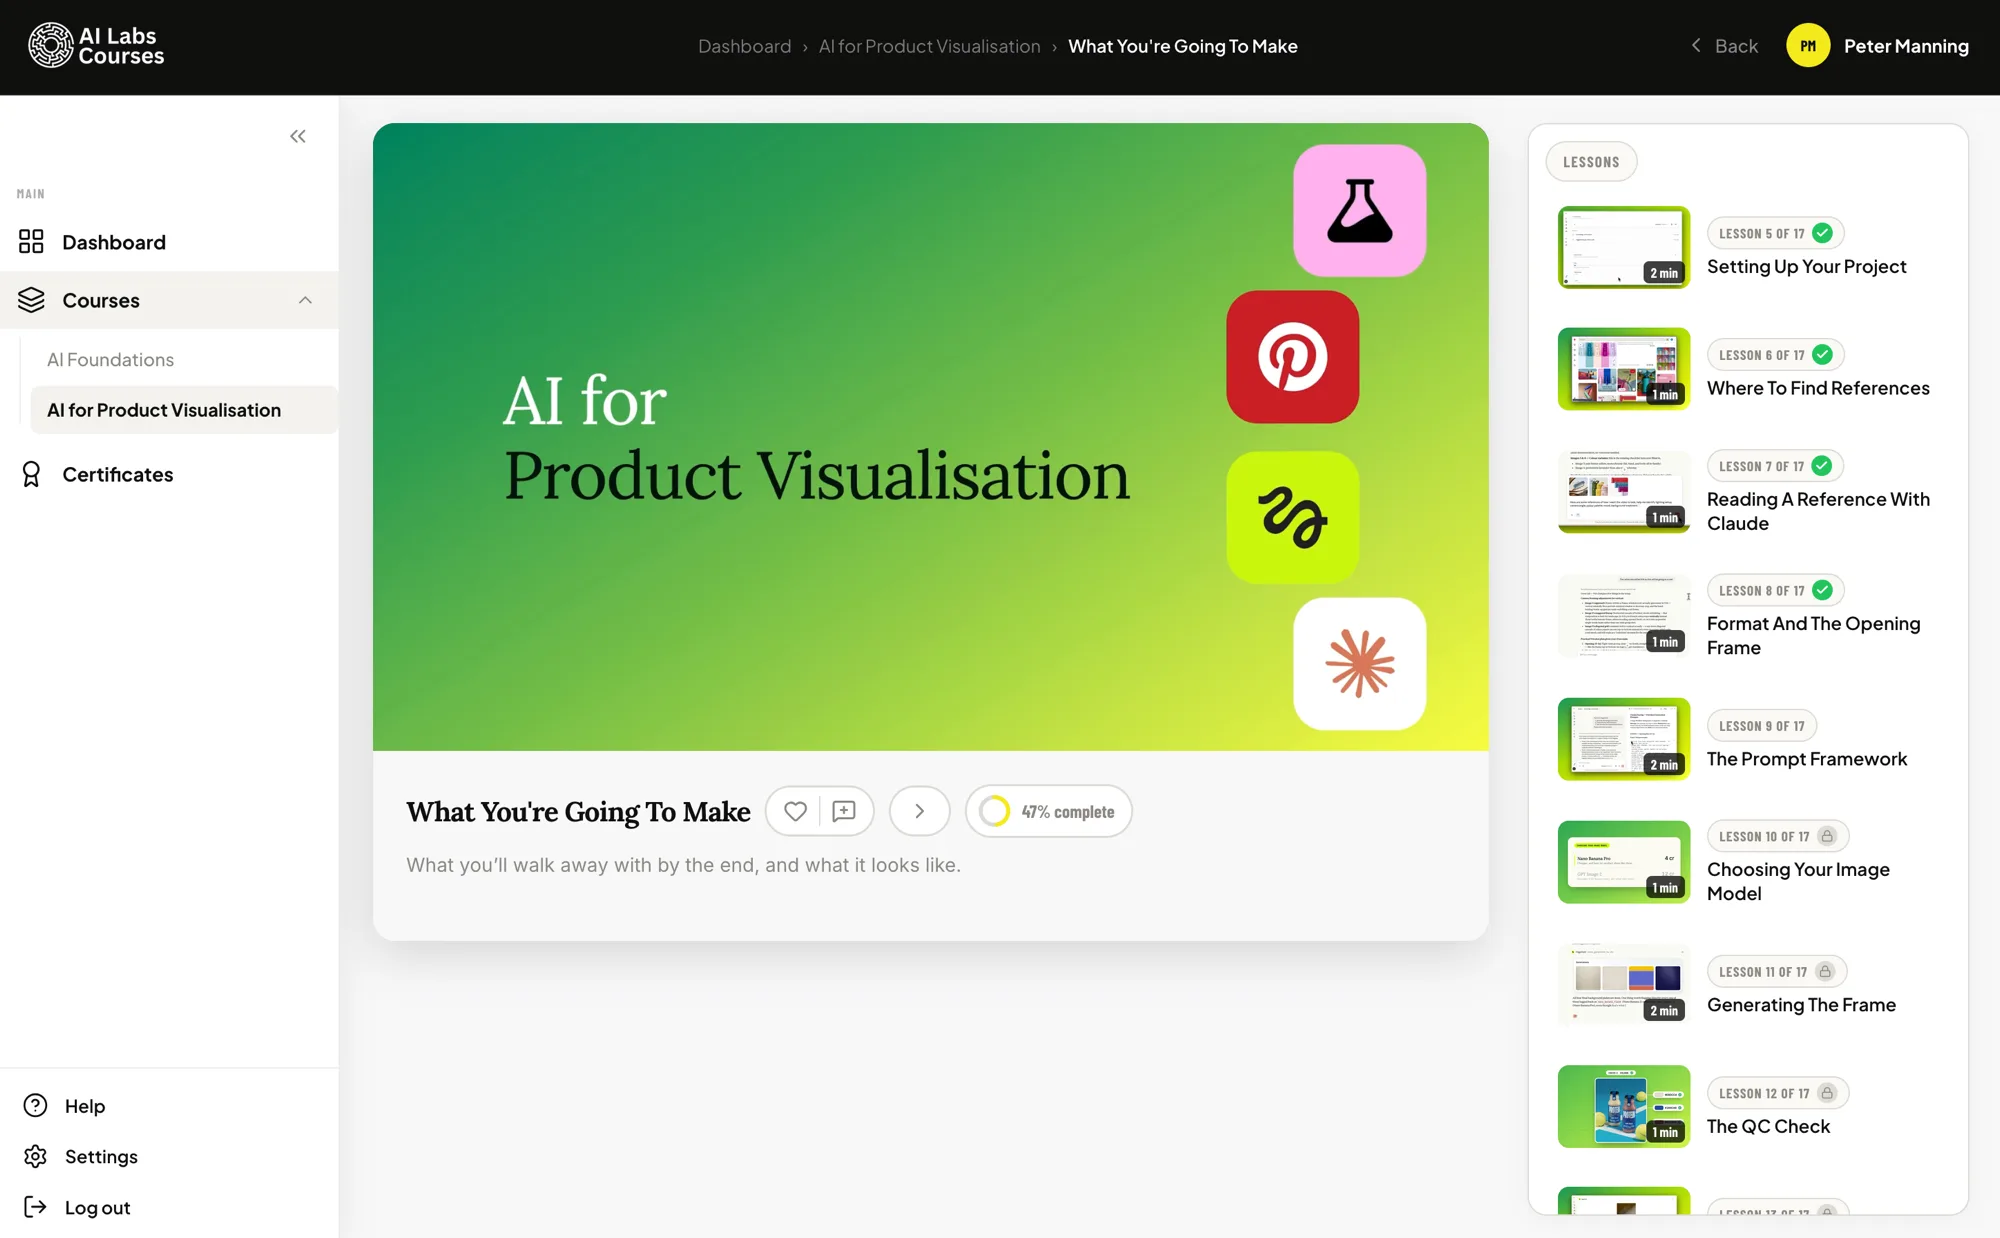Click AI for Product Visualisation hero banner
The height and width of the screenshot is (1238, 2000).
pos(930,436)
